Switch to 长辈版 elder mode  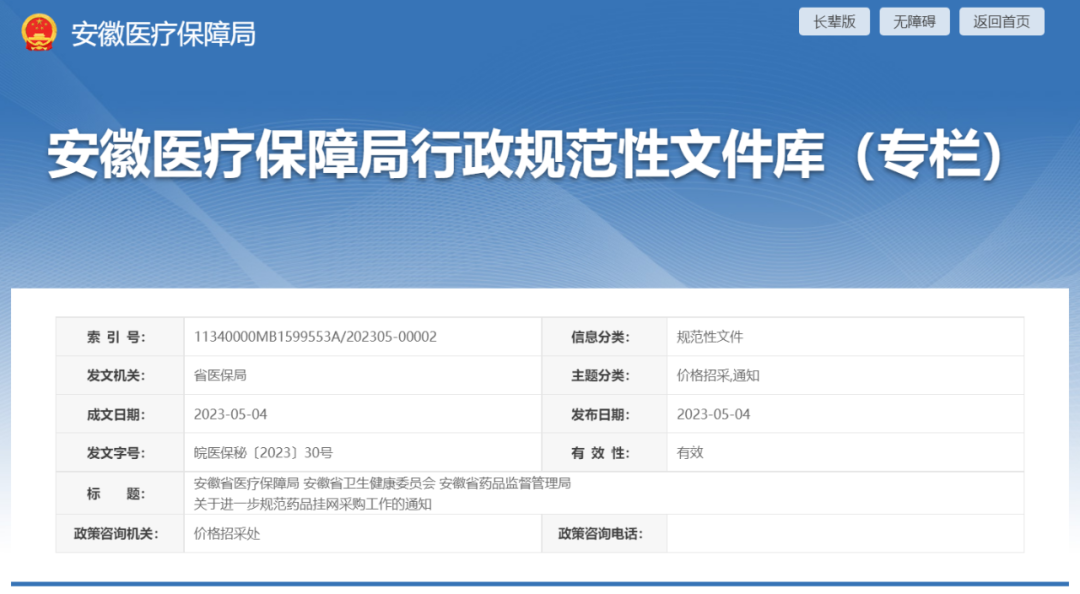click(834, 21)
